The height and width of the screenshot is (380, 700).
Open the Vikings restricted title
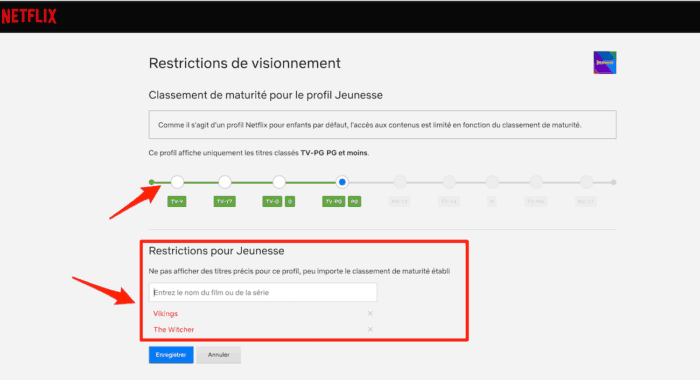pyautogui.click(x=165, y=313)
